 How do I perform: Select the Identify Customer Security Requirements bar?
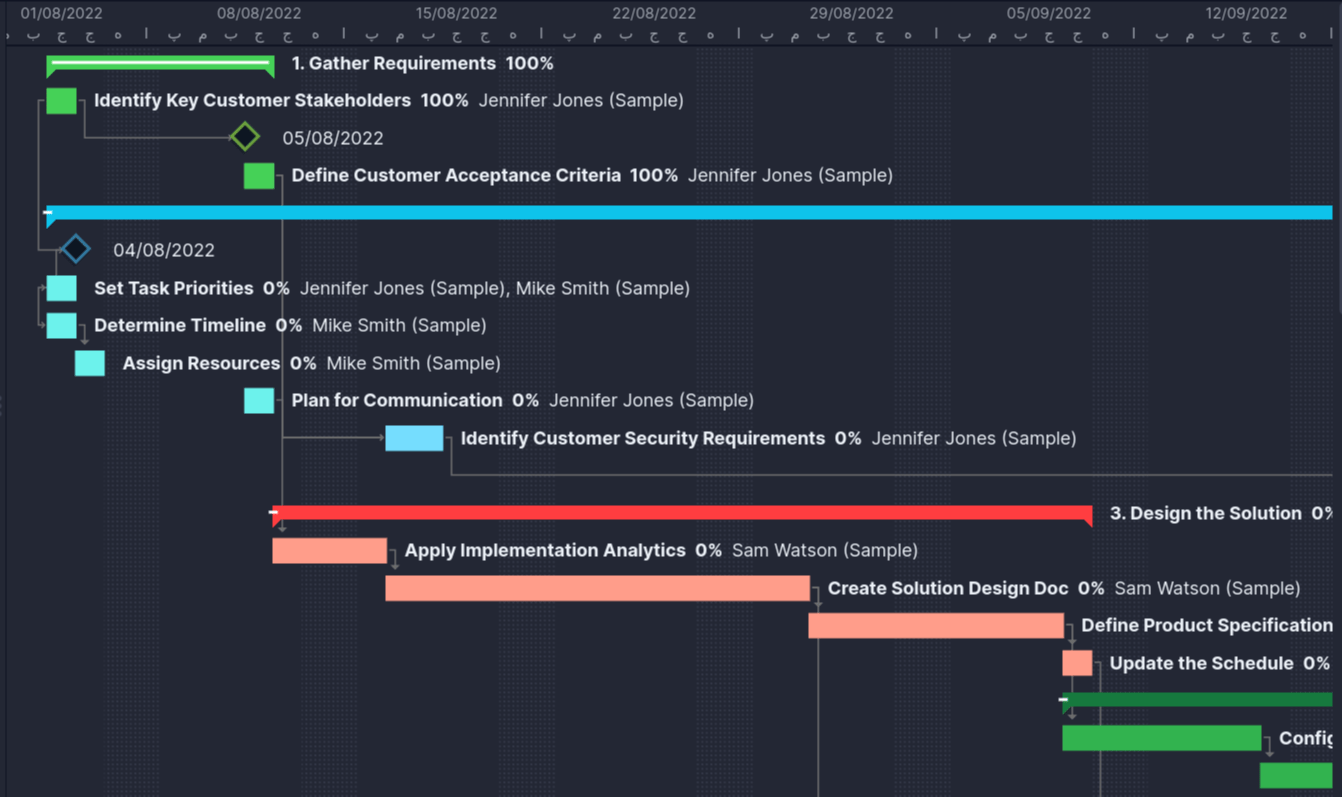414,438
